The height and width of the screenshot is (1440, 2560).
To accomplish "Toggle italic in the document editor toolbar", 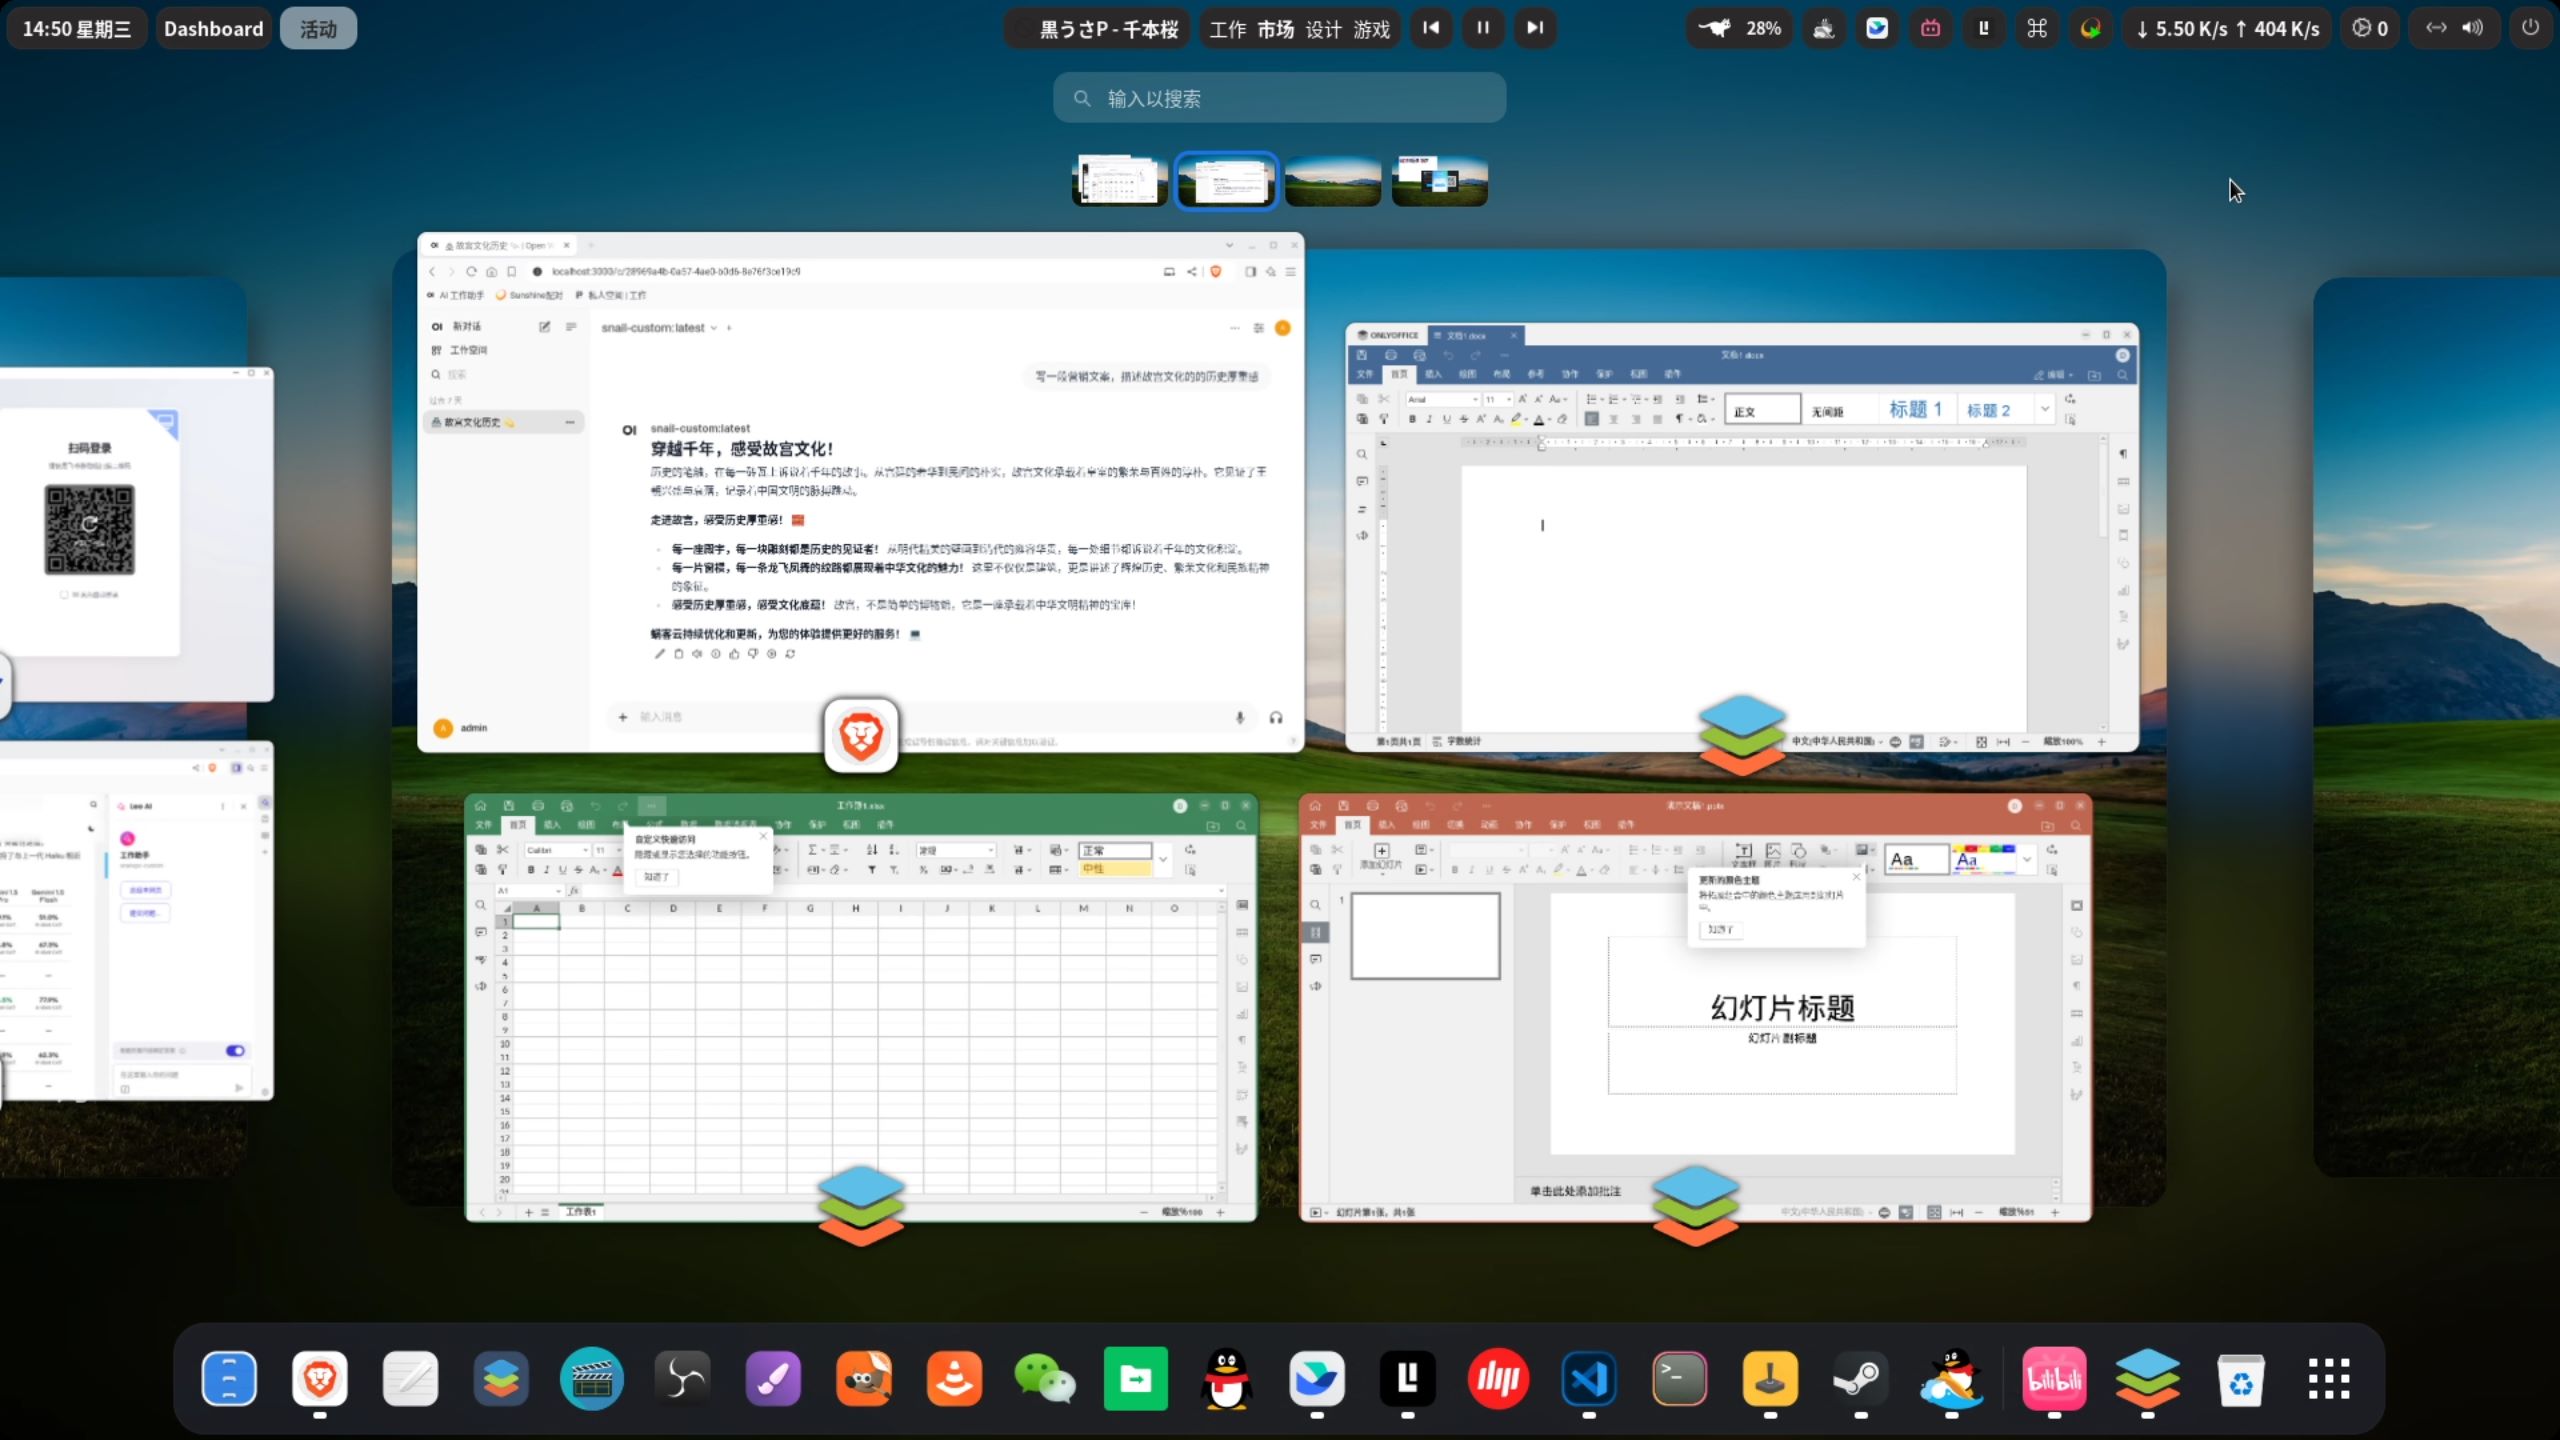I will tap(1429, 419).
